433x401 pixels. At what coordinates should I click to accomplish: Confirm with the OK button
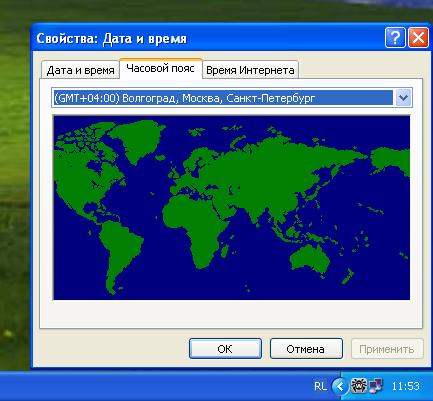coord(225,349)
